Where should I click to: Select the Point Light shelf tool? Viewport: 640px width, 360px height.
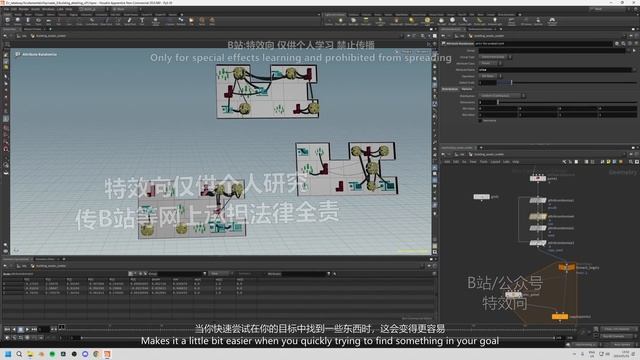pos(341,21)
